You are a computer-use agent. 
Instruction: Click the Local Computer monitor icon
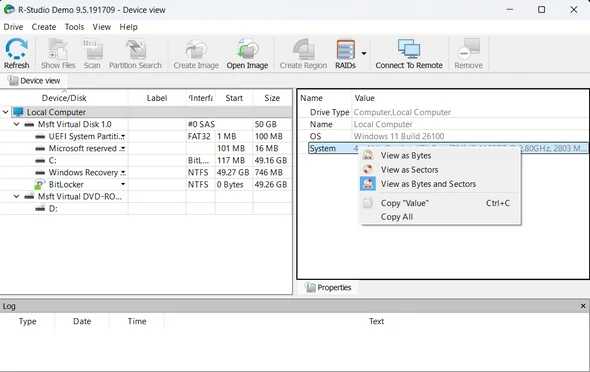18,112
